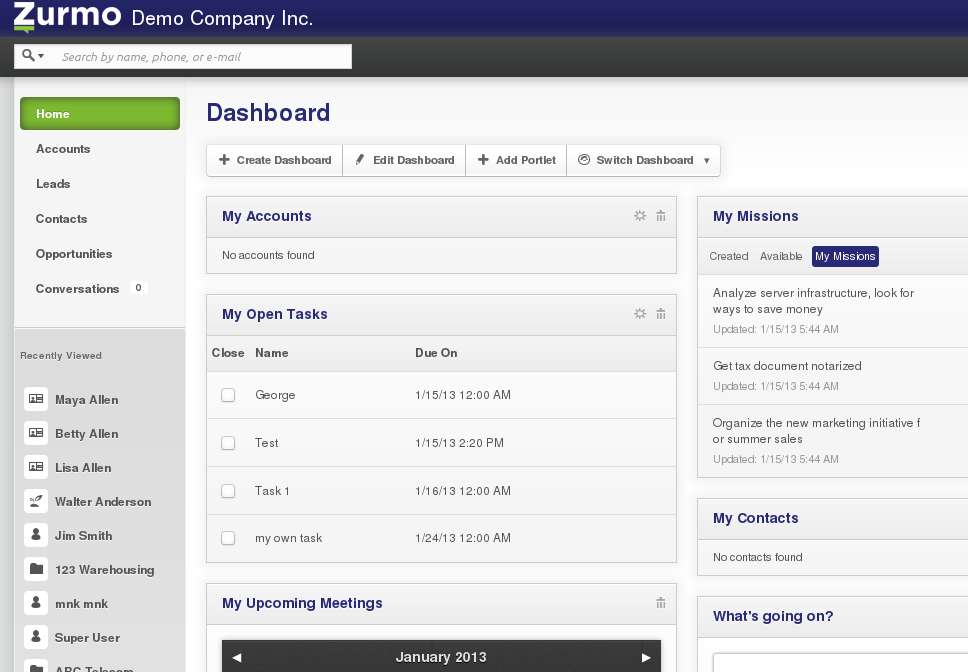Click the Add Portlet button

coord(516,160)
